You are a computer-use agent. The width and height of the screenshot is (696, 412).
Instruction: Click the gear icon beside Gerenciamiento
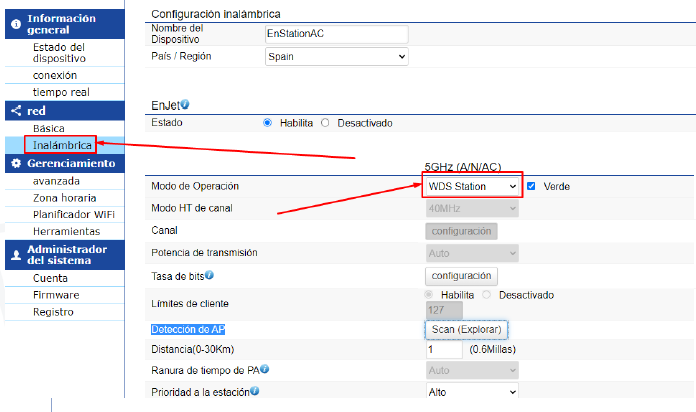click(16, 163)
